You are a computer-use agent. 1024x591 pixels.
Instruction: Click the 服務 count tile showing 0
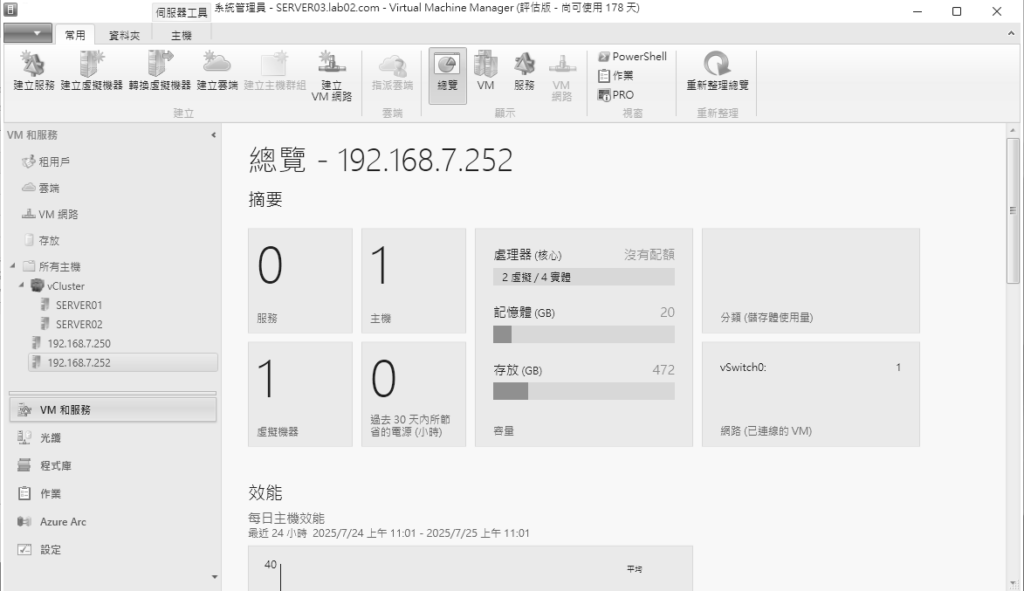point(300,281)
